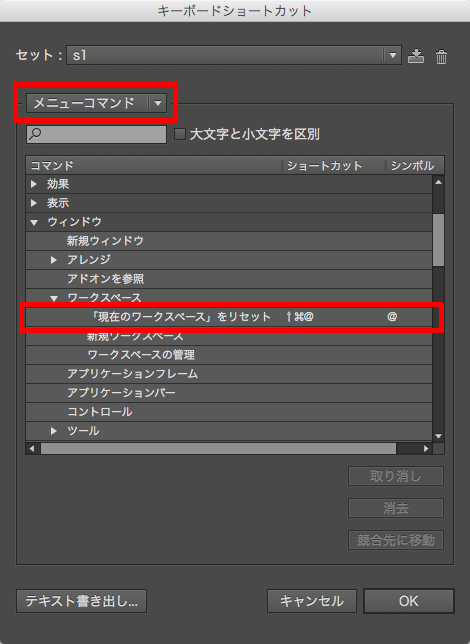Click the save shortcut set icon
The image size is (470, 644).
click(x=416, y=56)
